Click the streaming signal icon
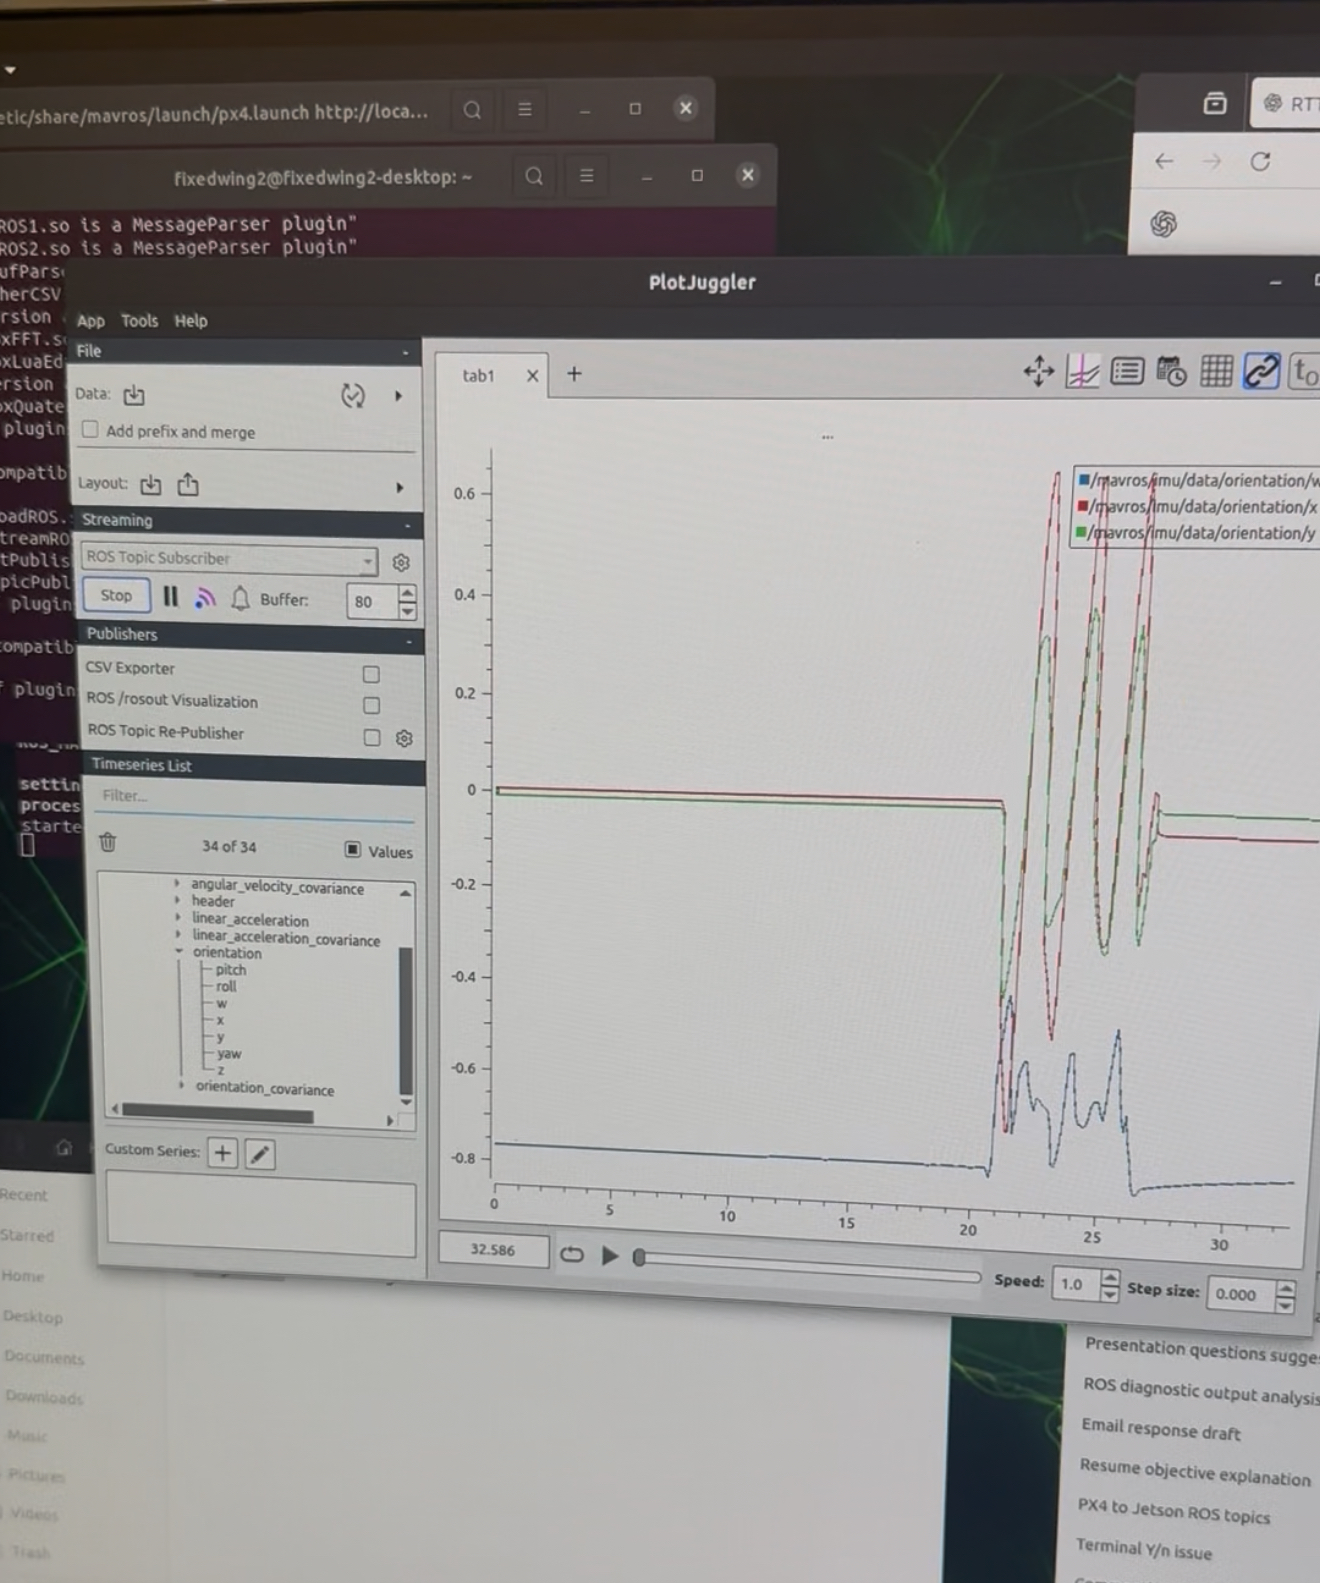Image resolution: width=1320 pixels, height=1583 pixels. tap(205, 598)
